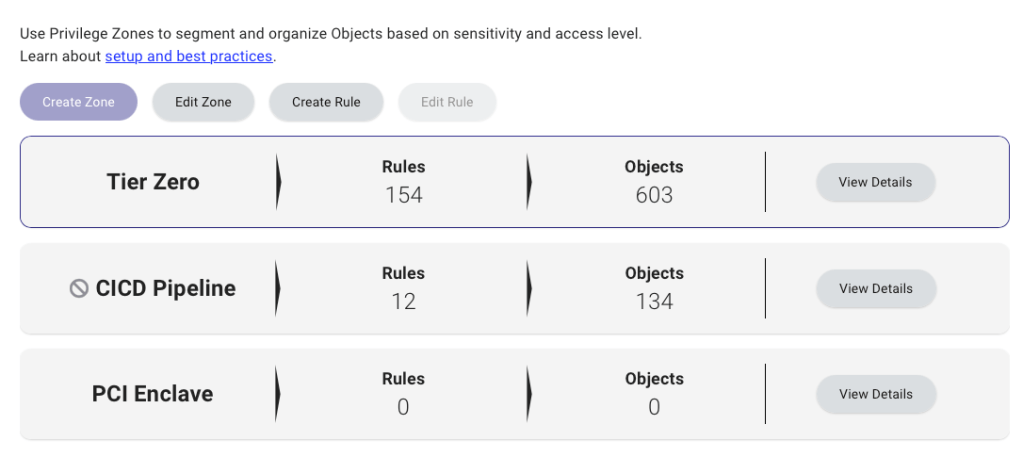
Task: Click the disabled icon beside CICD Pipeline
Action: [x=79, y=289]
